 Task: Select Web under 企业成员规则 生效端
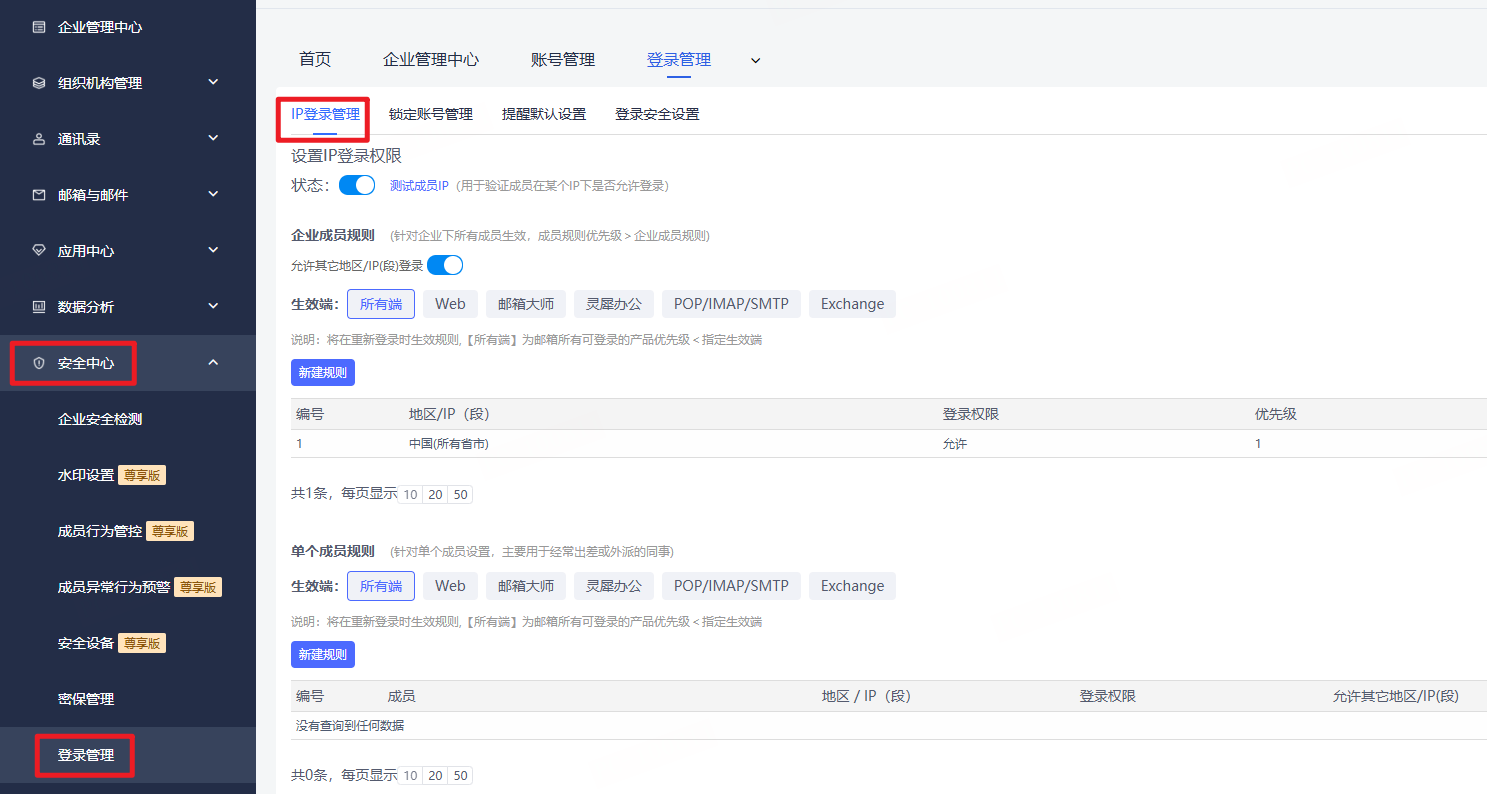click(x=450, y=304)
